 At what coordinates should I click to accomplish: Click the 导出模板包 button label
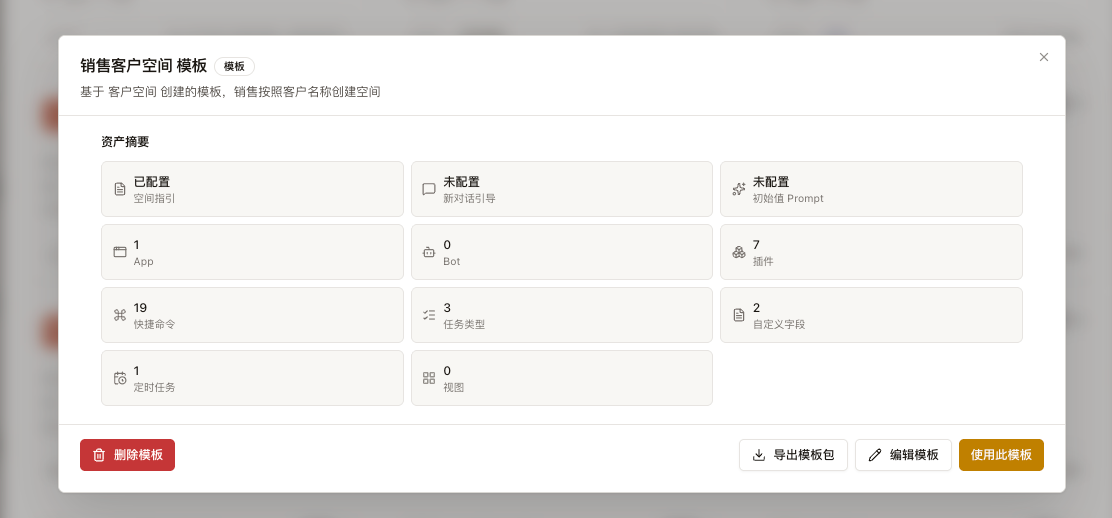804,455
